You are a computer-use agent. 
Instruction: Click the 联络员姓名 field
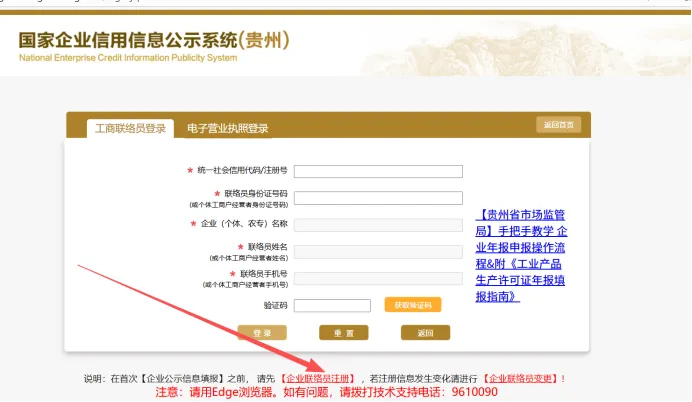point(378,252)
